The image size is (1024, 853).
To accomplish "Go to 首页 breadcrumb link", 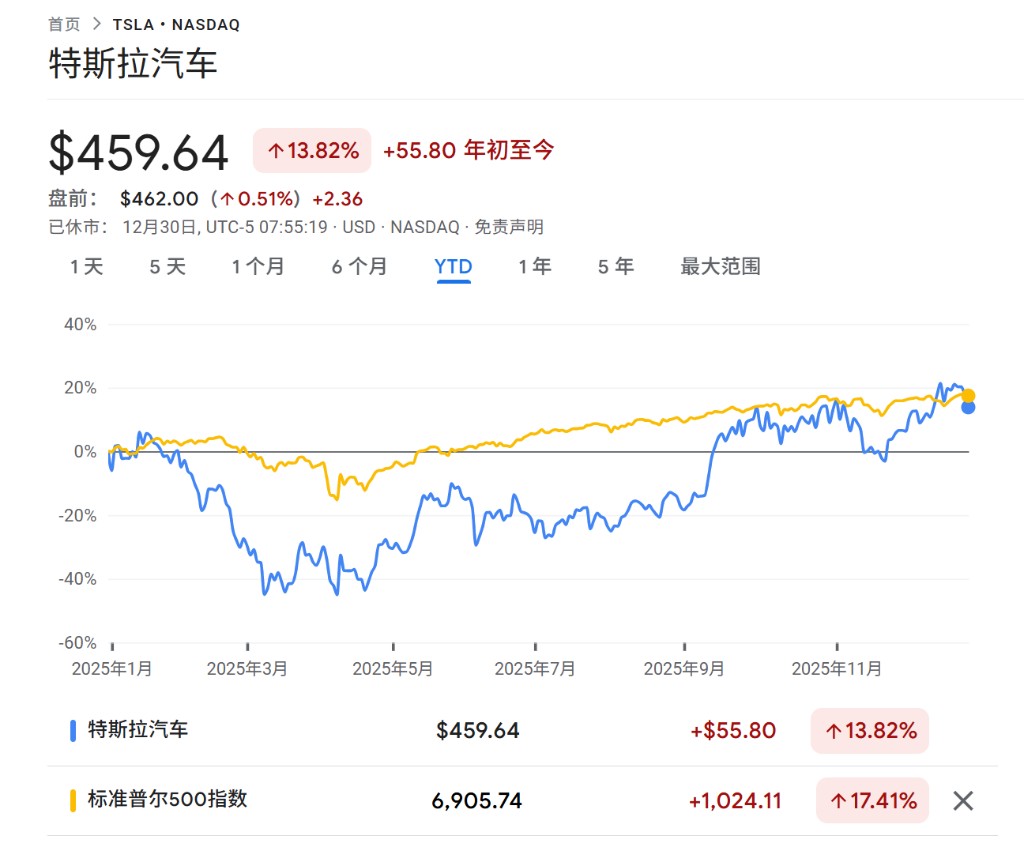I will click(x=64, y=24).
